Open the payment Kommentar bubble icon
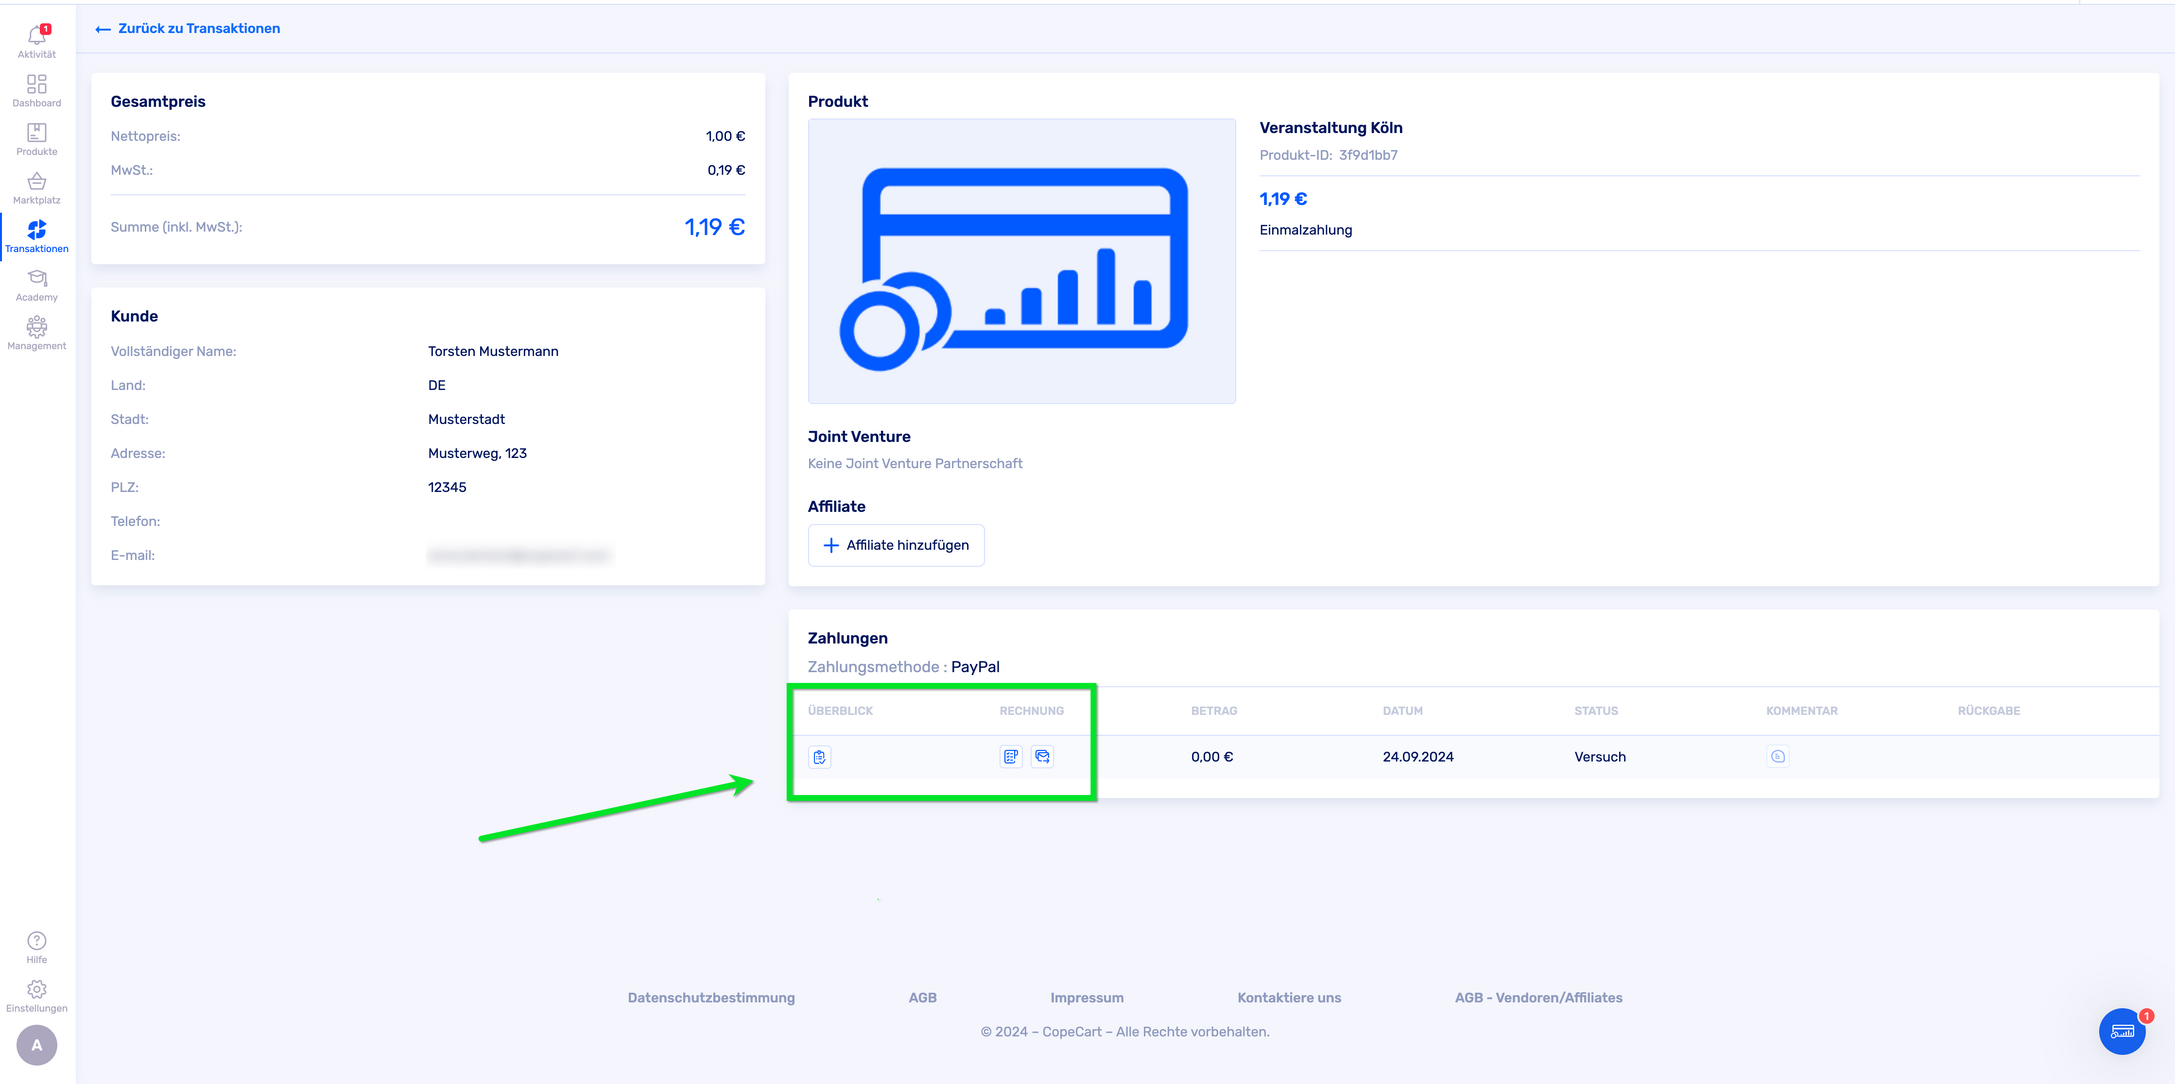The height and width of the screenshot is (1084, 2175). click(x=1777, y=757)
